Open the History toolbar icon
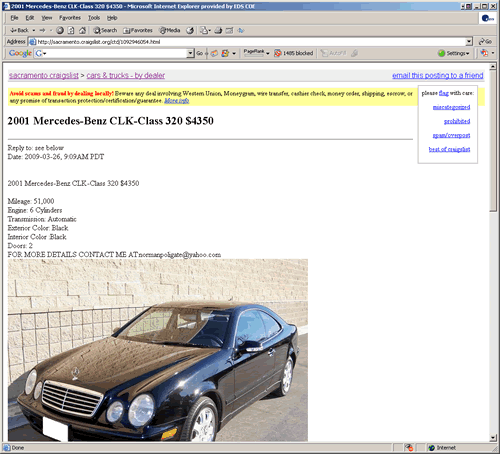 [190, 30]
